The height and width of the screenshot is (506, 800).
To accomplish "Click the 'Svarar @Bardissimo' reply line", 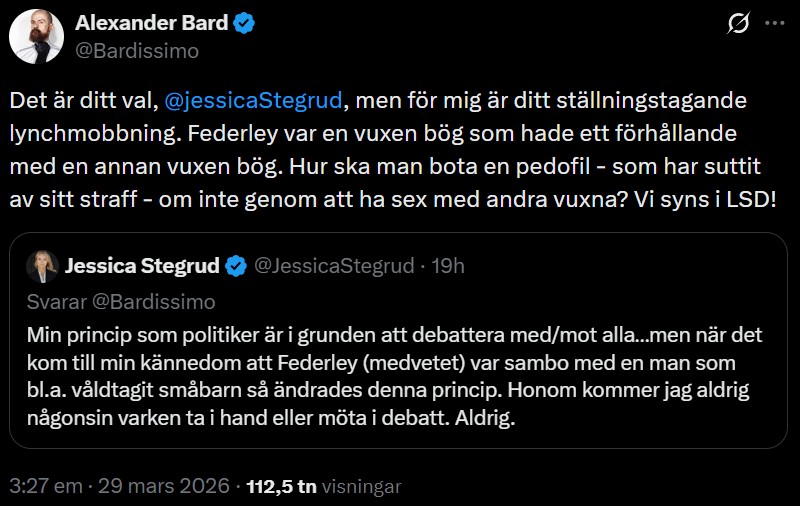I will [x=121, y=301].
